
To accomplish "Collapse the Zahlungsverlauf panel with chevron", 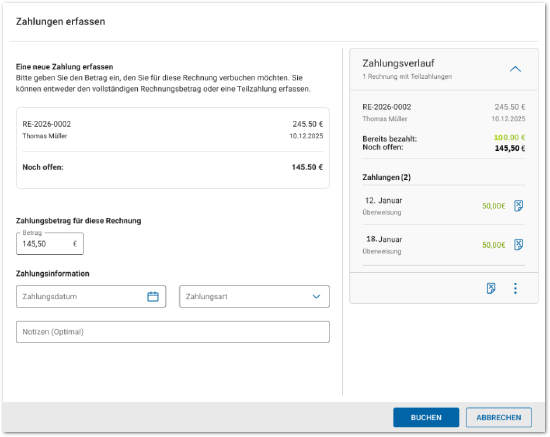I will pyautogui.click(x=515, y=69).
